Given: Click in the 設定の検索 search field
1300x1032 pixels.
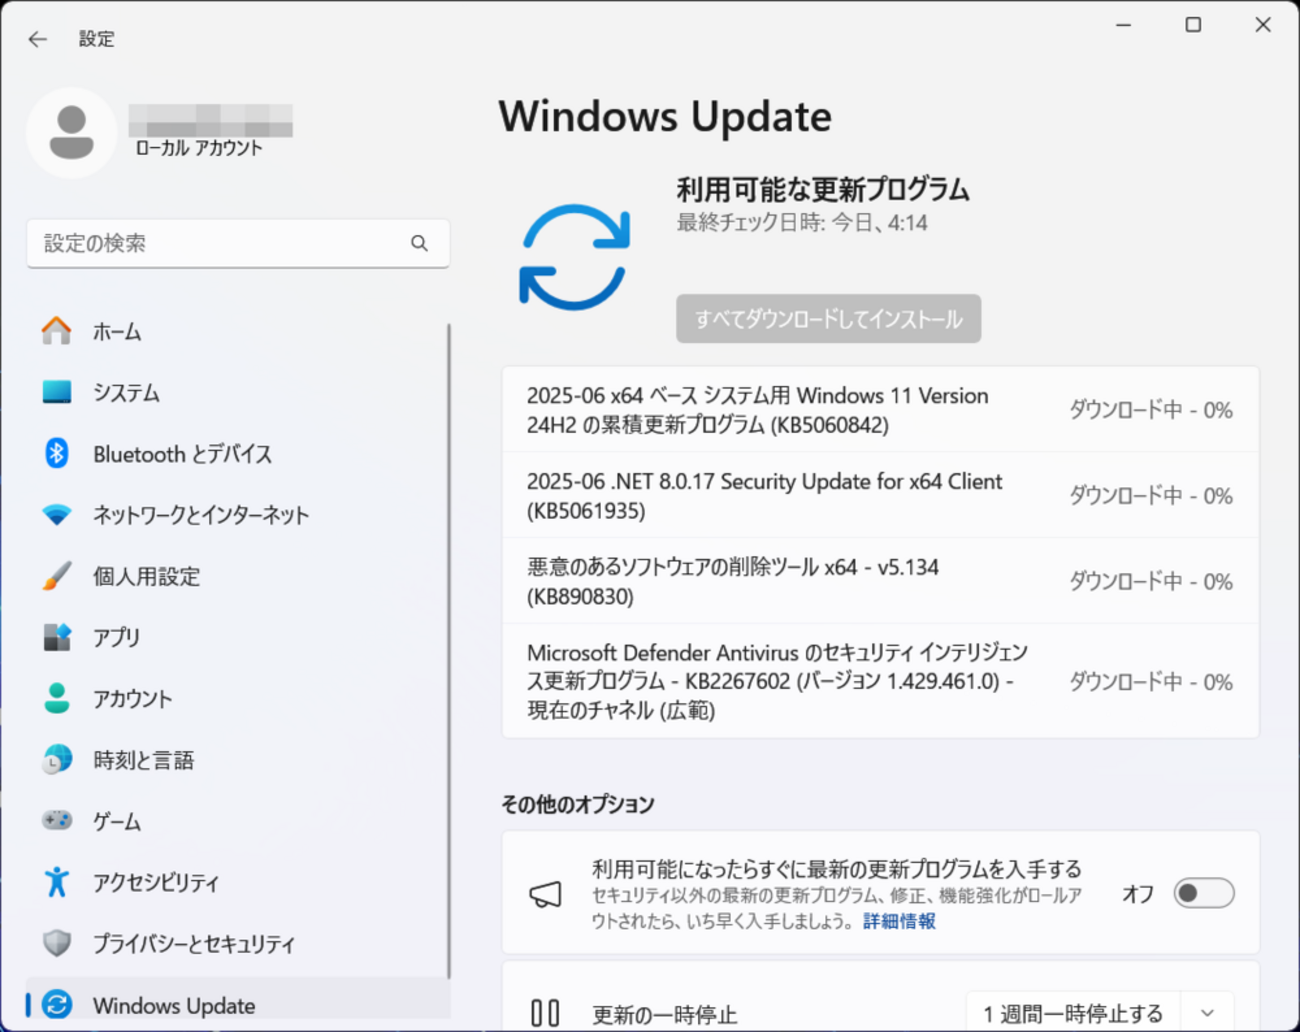Looking at the screenshot, I should pos(238,243).
